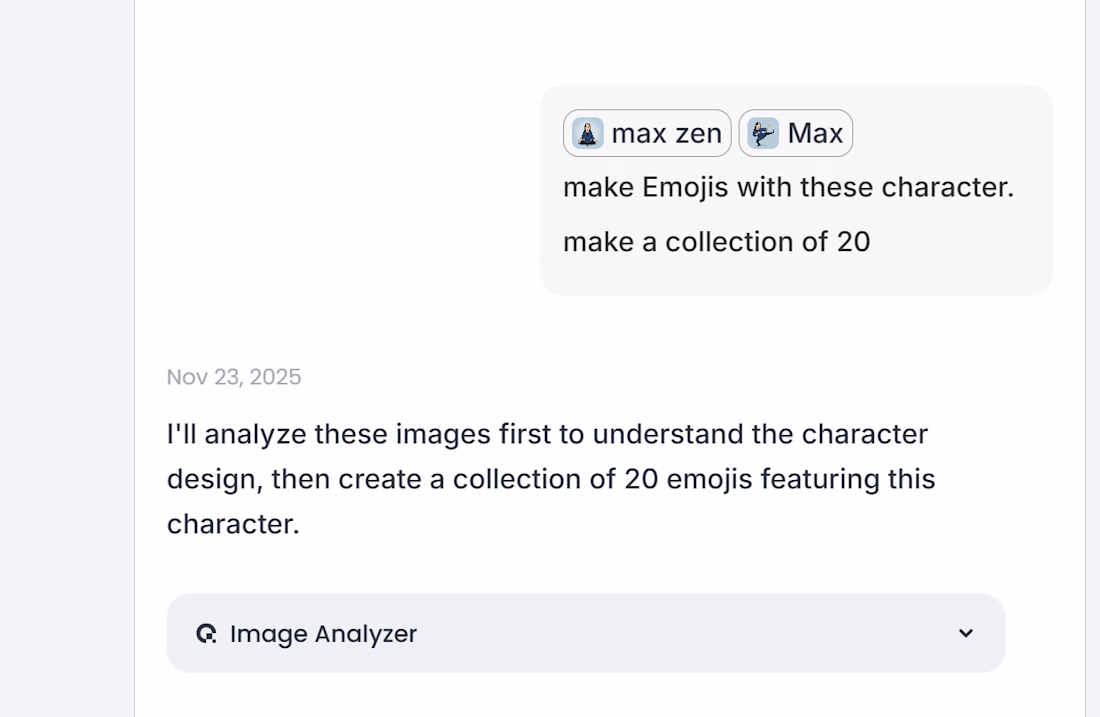Screen dimensions: 1100x717
Task: Click the line starting 'I'll analyze these images'
Action: point(547,434)
